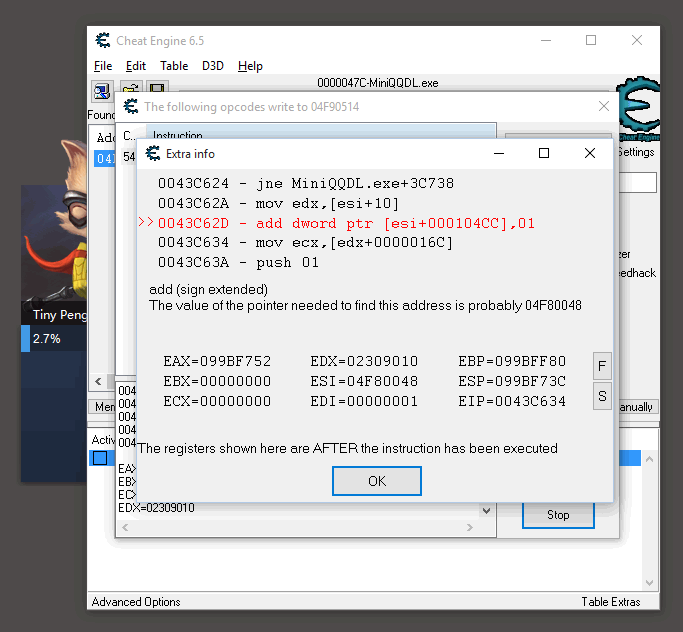Image resolution: width=683 pixels, height=632 pixels.
Task: Click the 2.7% progress bar in background window
Action: 54,338
